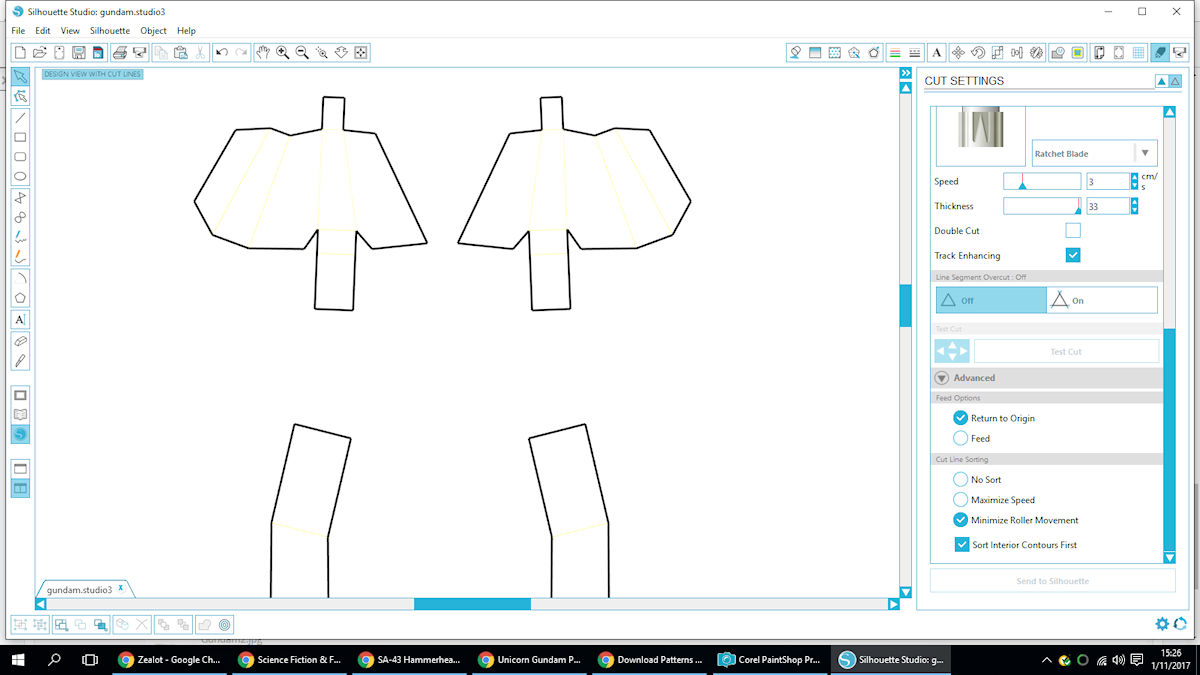Adjust Thickness value with stepper arrows
The image size is (1200, 675).
[x=1134, y=206]
